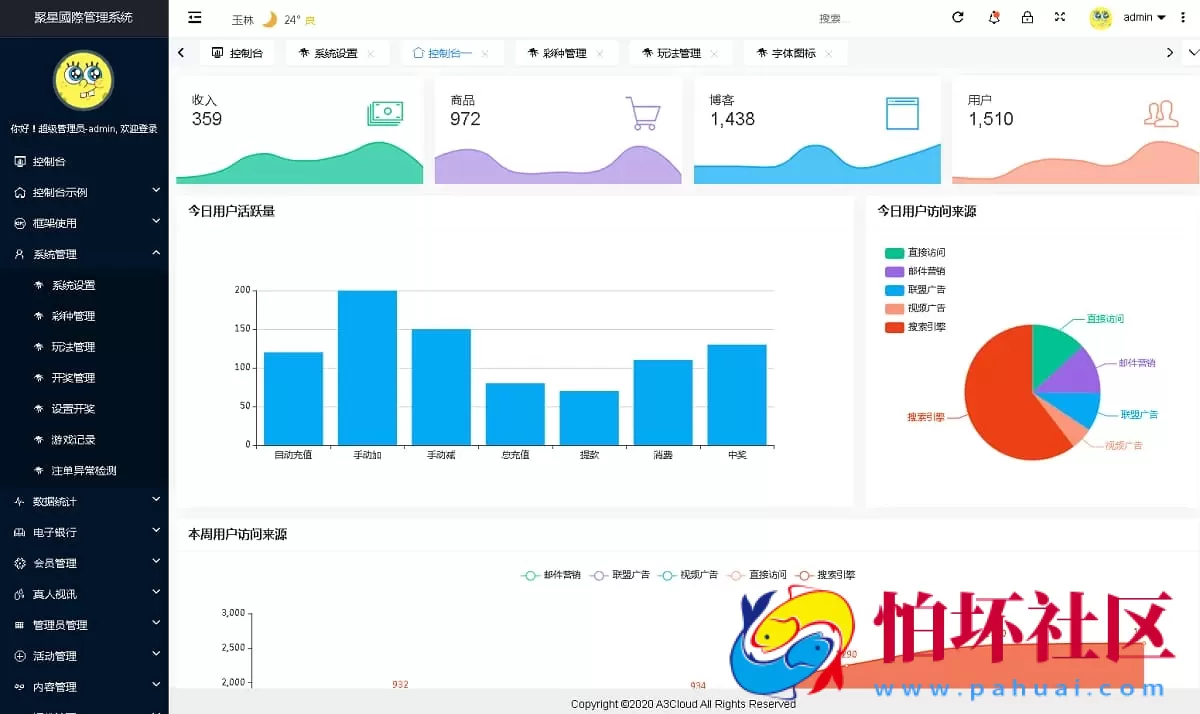Click the admin avatar in top bar
1200x714 pixels.
pyautogui.click(x=1100, y=17)
